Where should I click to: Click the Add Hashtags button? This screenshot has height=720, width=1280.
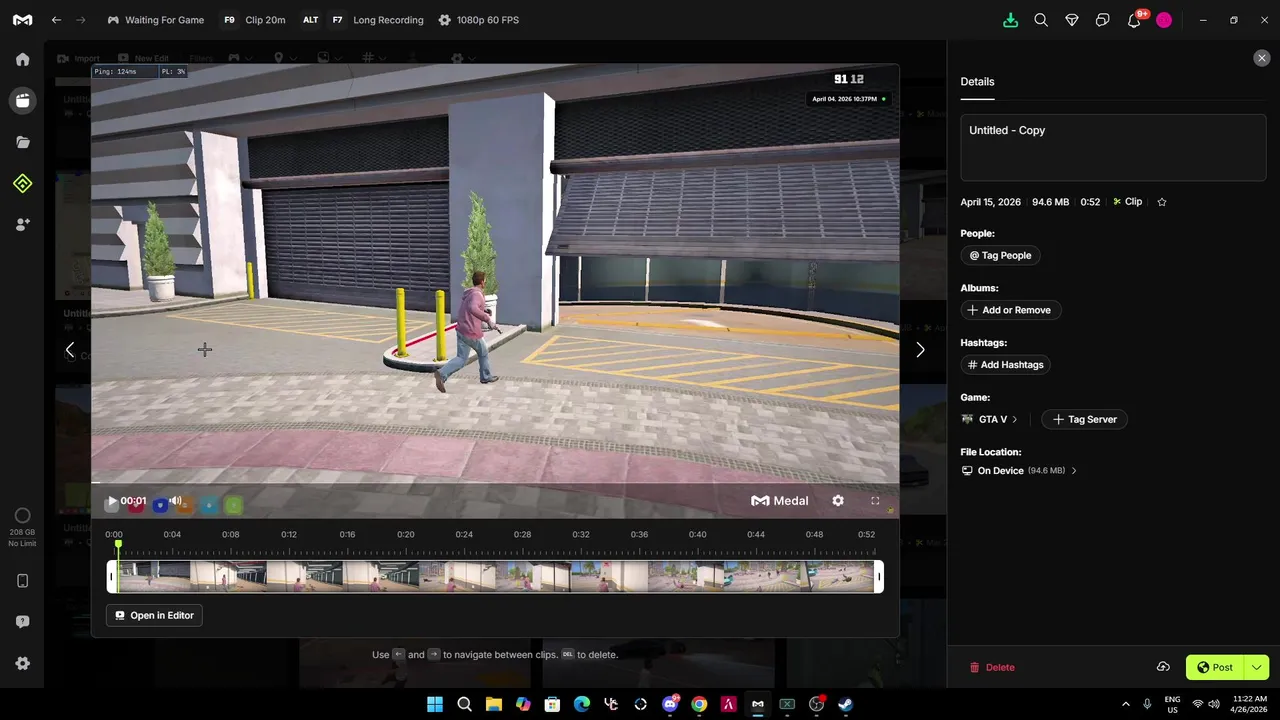[1005, 365]
